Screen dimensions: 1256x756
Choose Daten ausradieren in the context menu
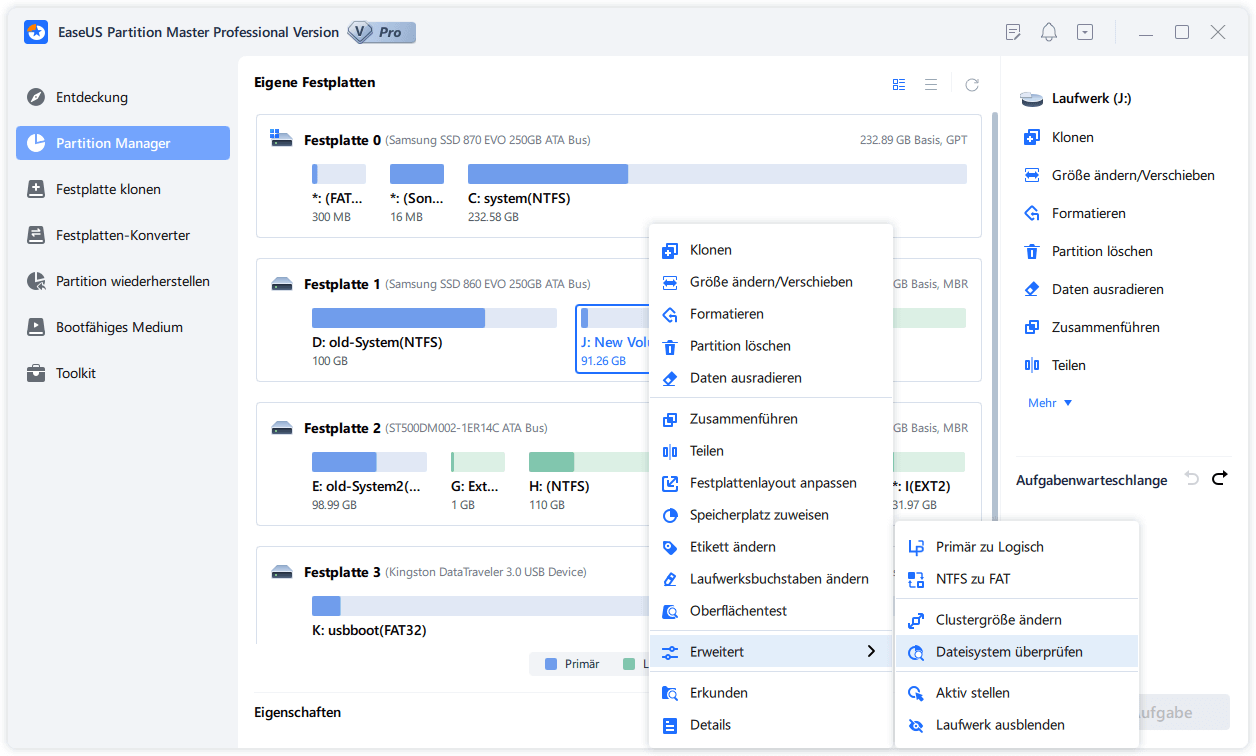tap(771, 378)
